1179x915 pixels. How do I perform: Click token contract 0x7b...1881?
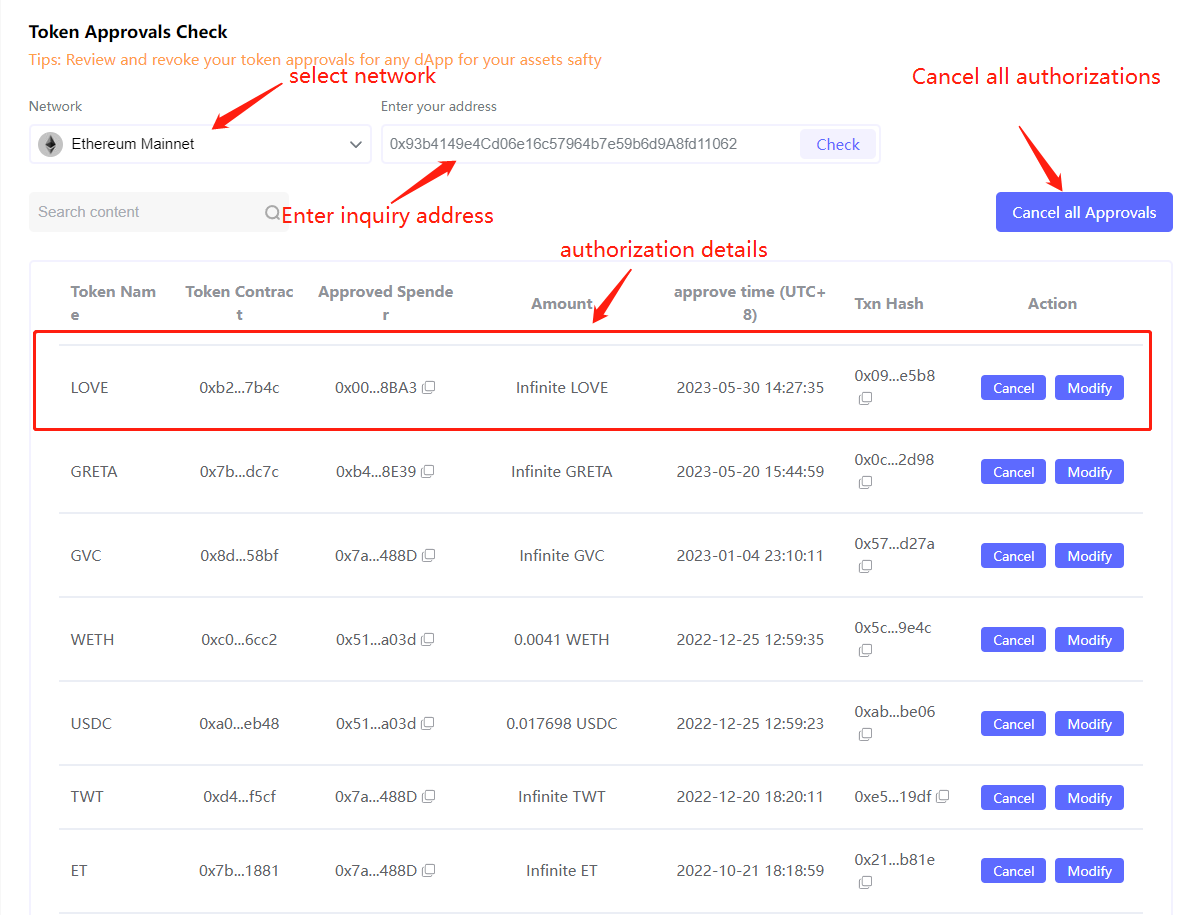[239, 871]
